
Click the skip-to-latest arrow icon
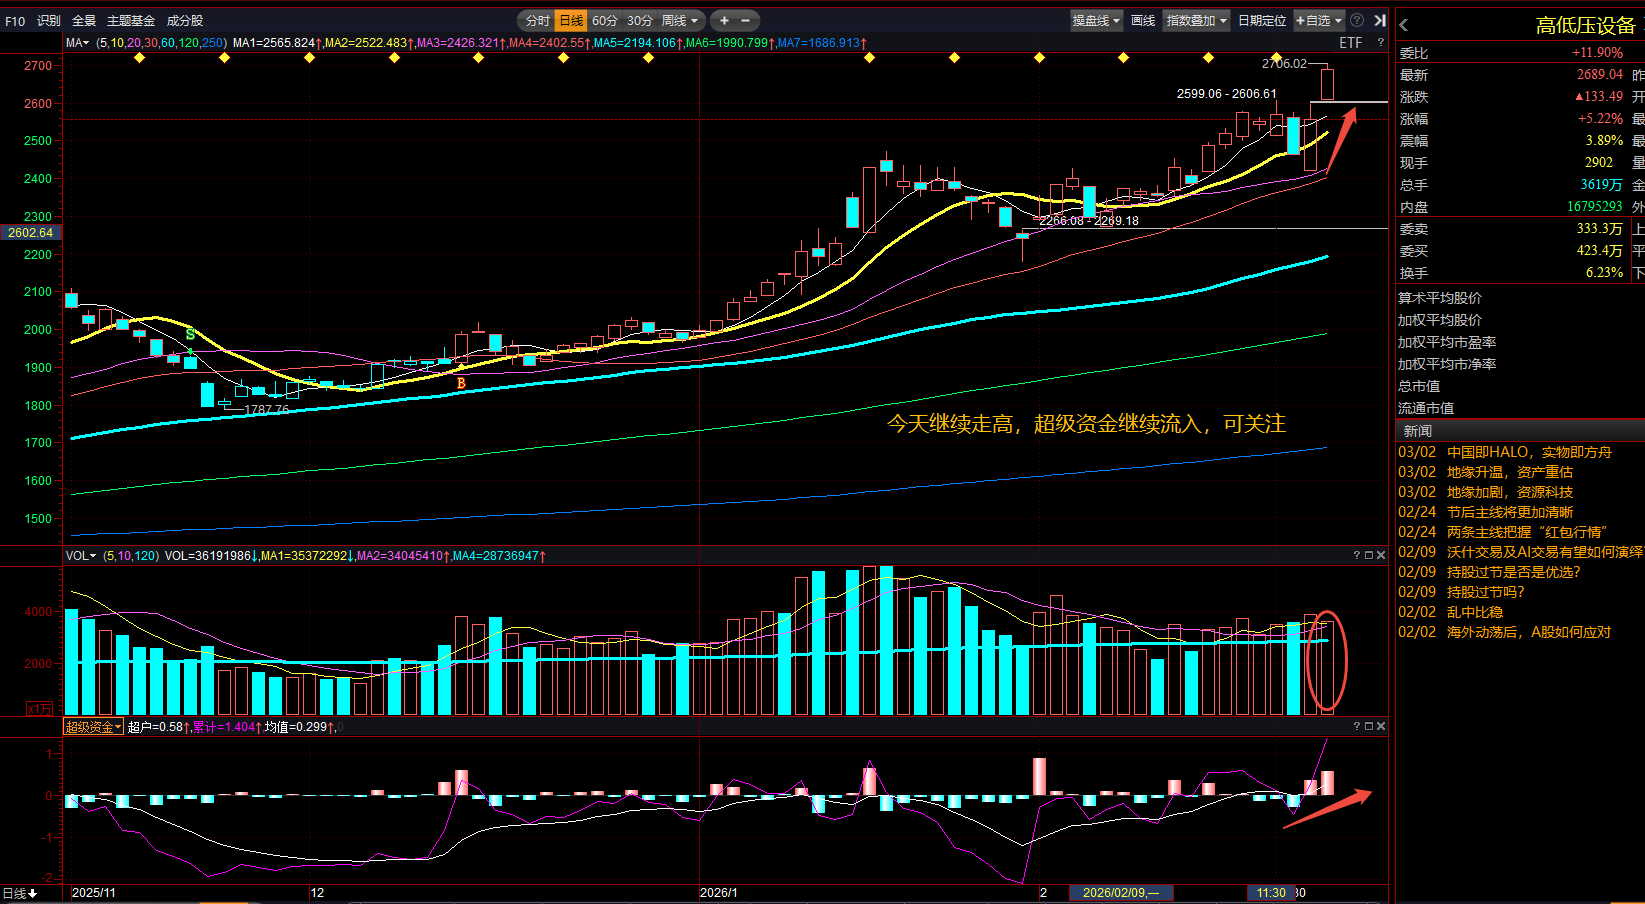click(1379, 20)
